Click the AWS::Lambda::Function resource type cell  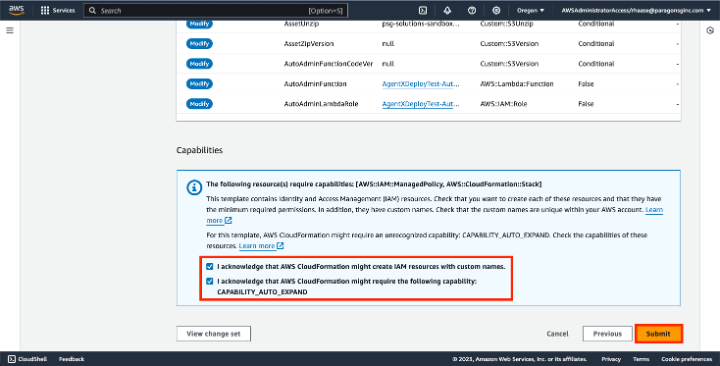[x=517, y=84]
